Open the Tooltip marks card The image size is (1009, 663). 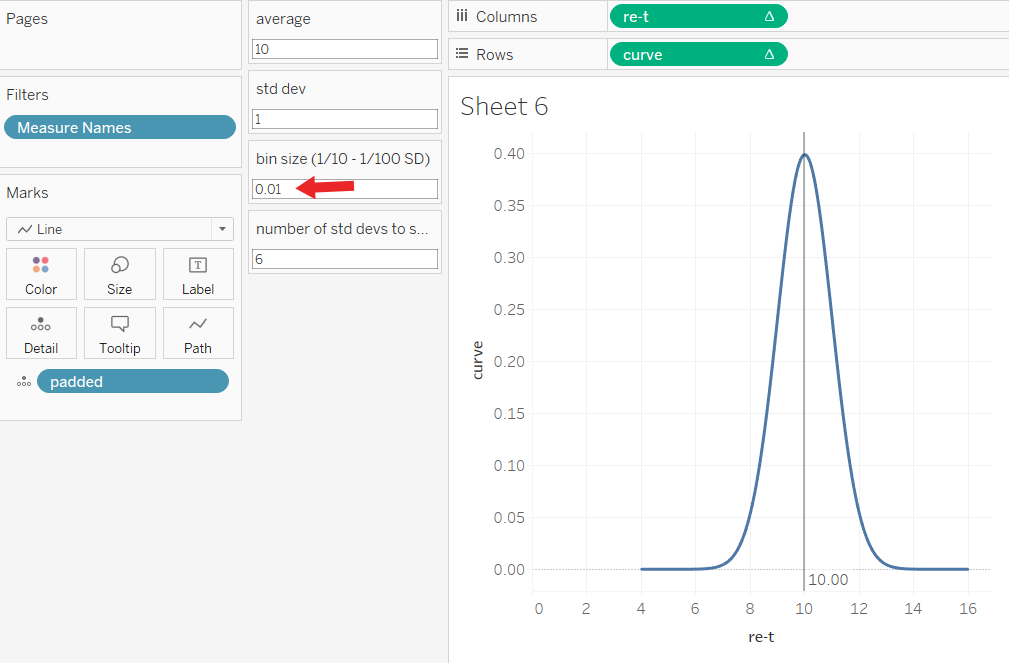point(120,333)
